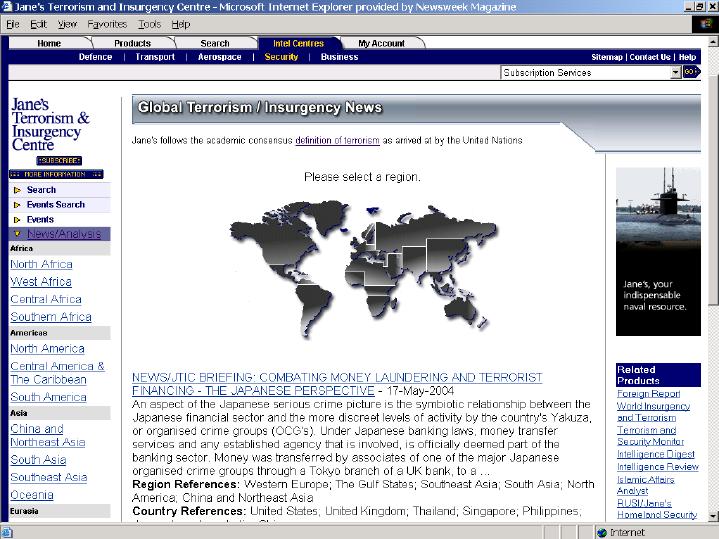Click the yellow arrow icon next to Search

tap(17, 190)
